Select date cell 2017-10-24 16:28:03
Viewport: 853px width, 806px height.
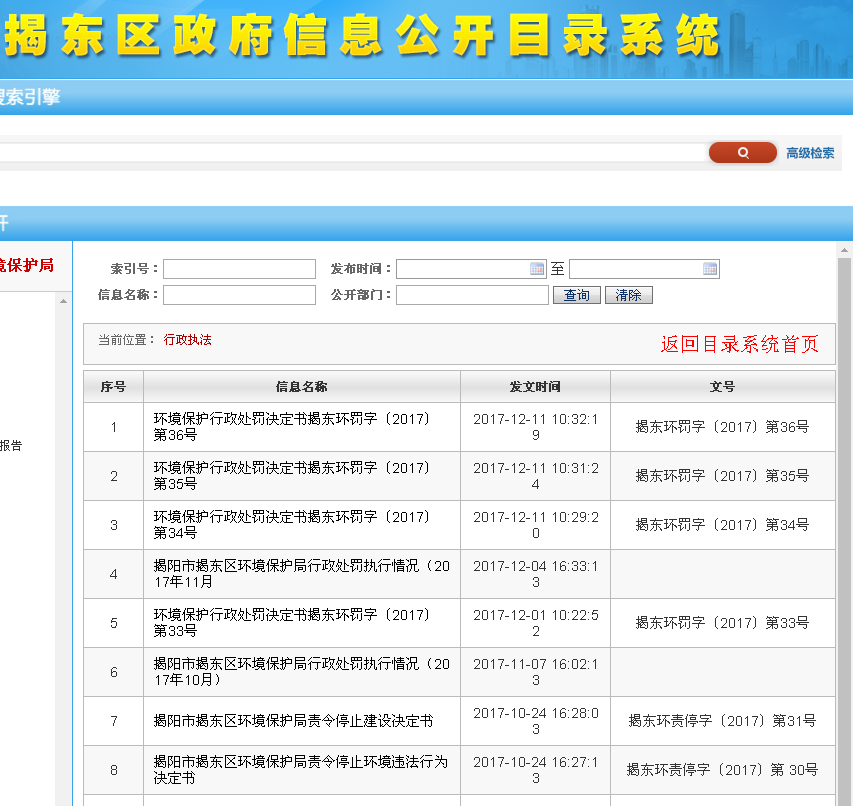[535, 721]
